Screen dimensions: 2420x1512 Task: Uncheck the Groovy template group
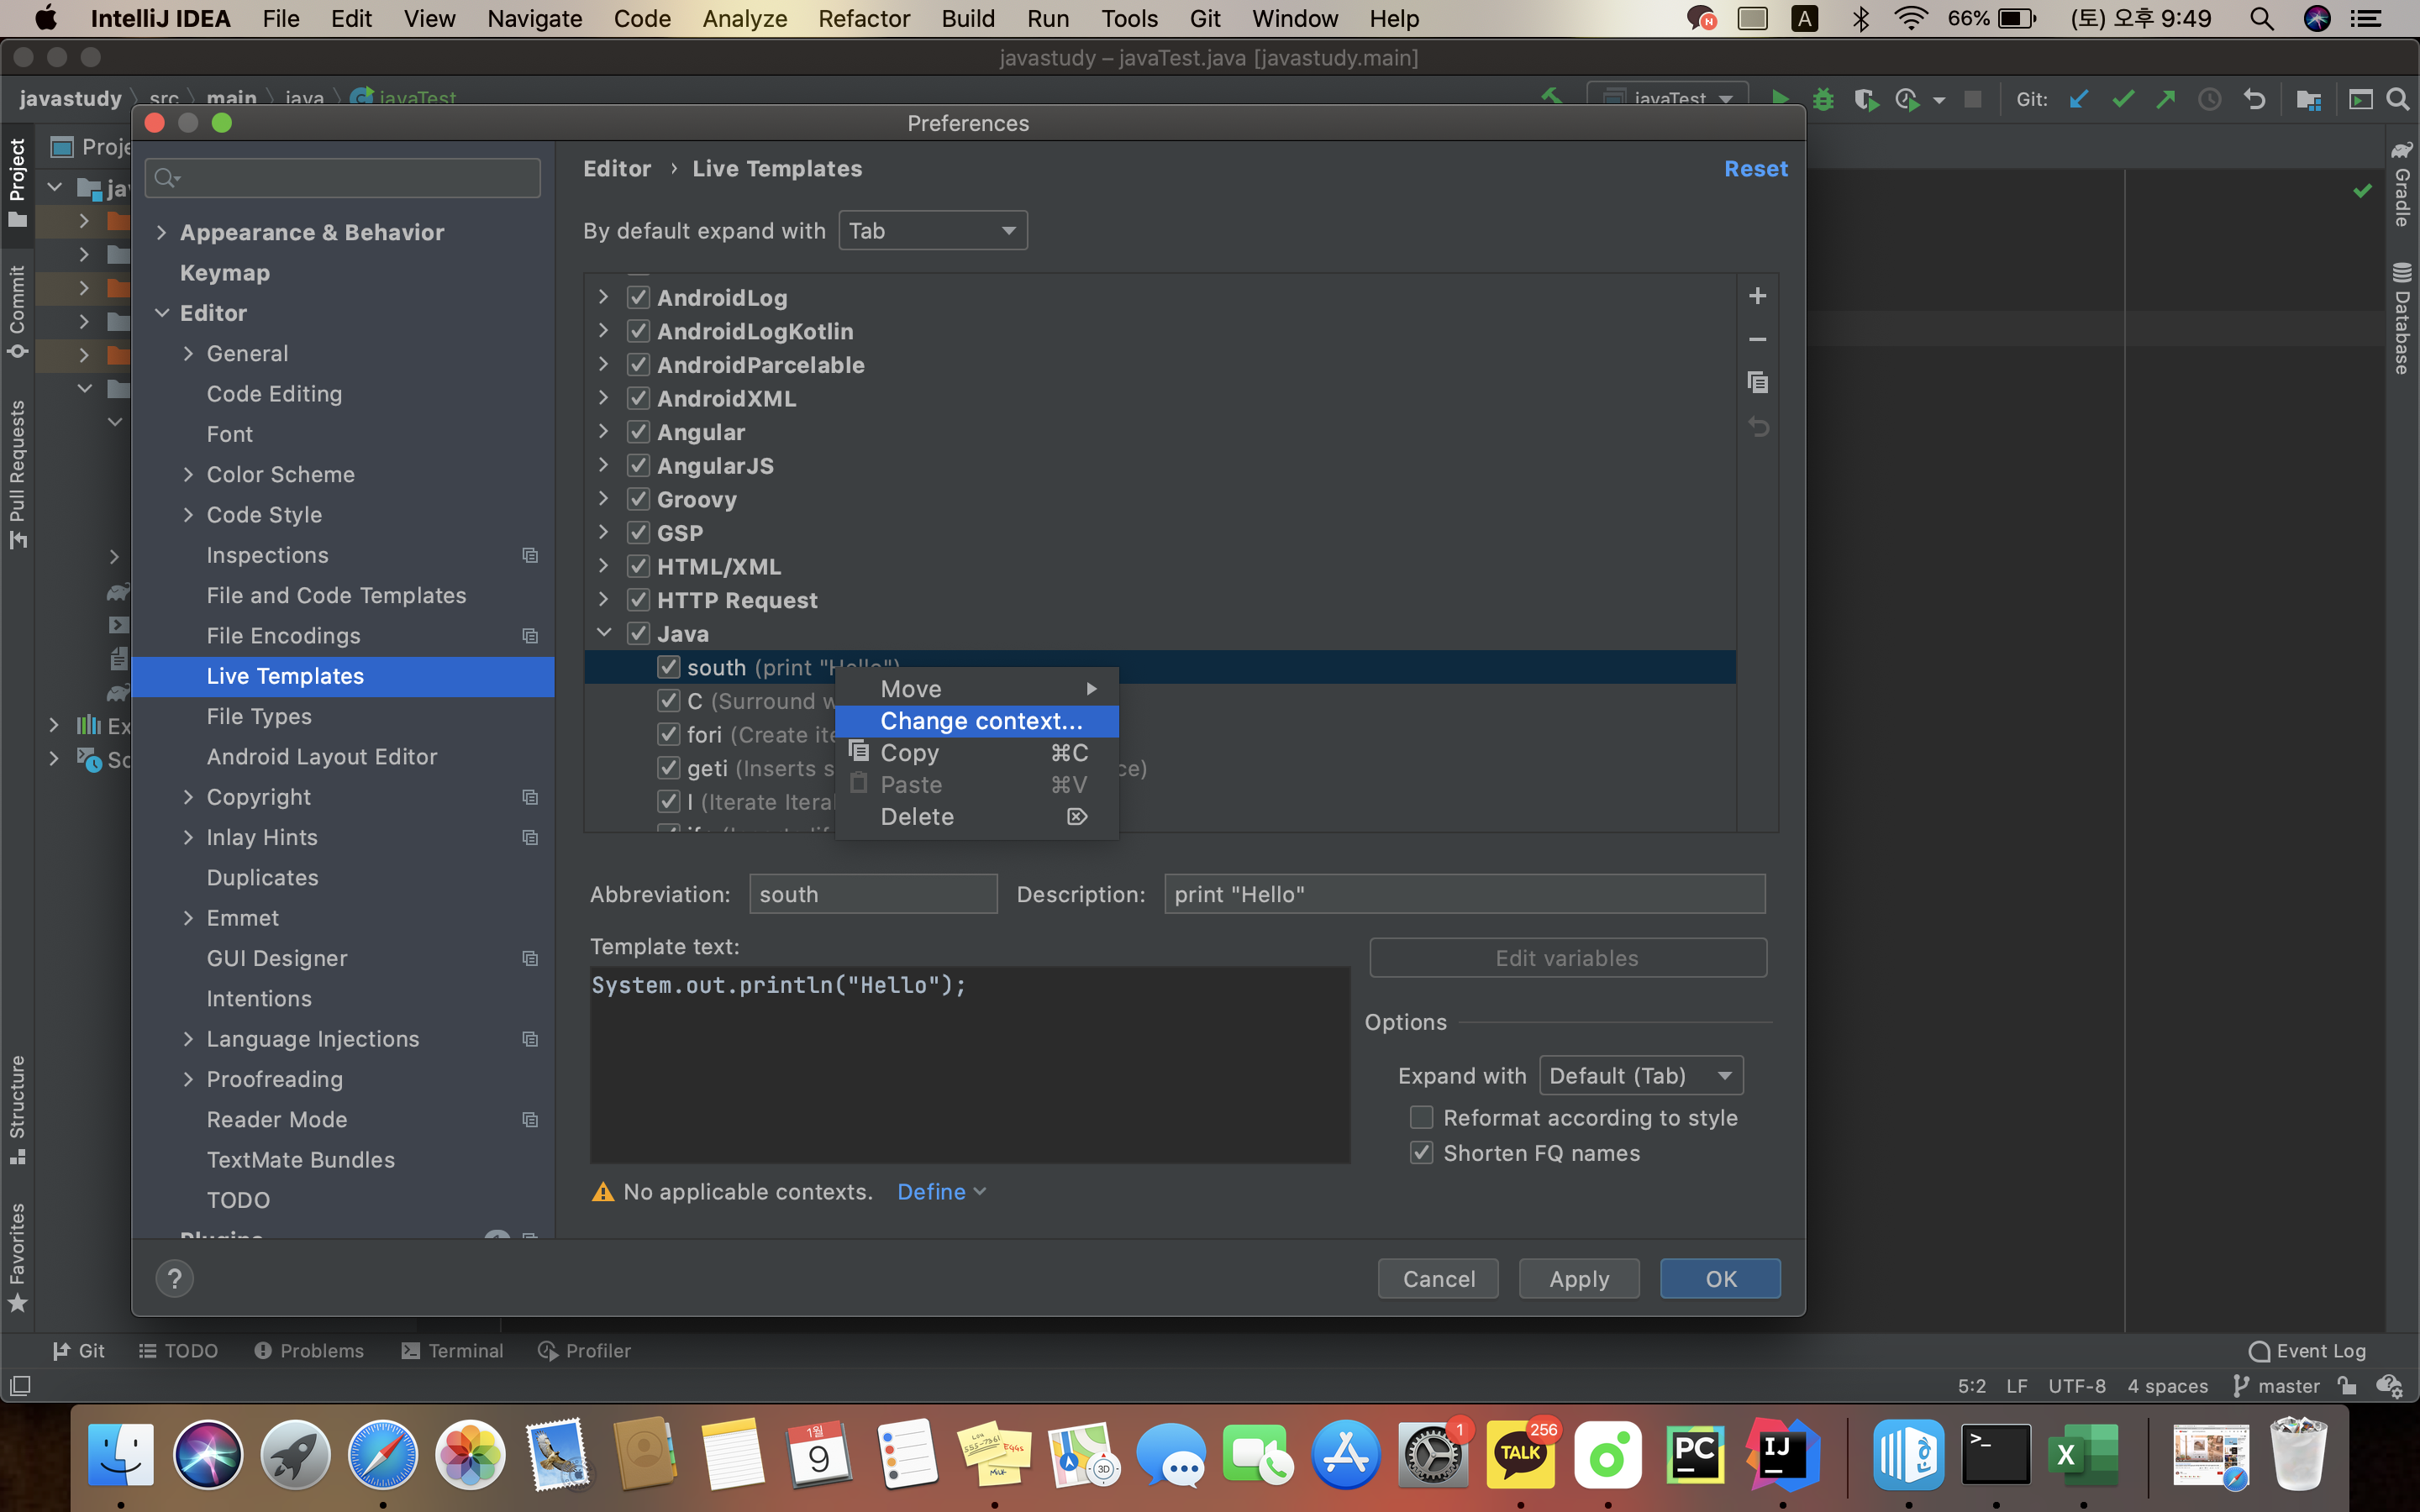(x=638, y=499)
